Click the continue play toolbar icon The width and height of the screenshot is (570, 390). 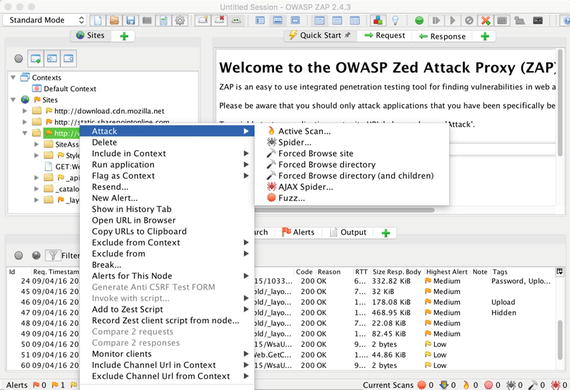pos(453,20)
